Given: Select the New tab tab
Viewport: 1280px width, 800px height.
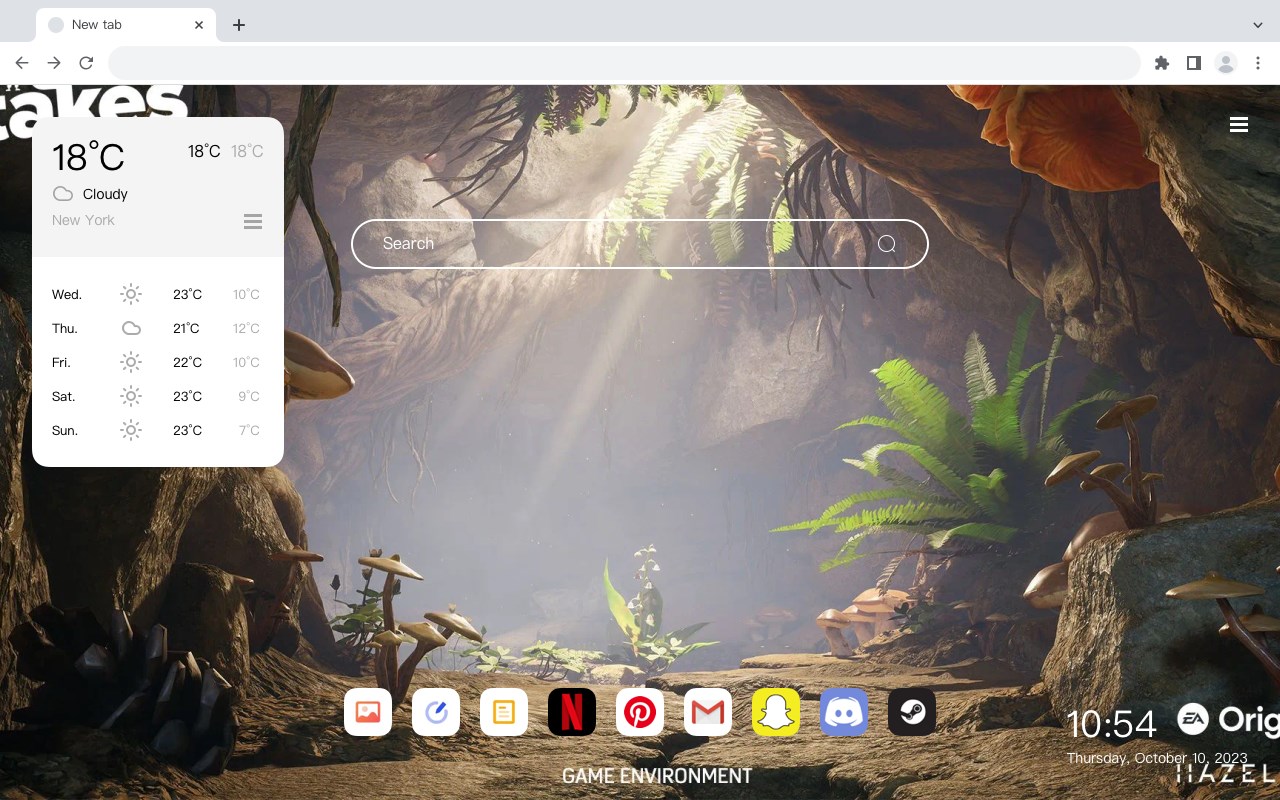Looking at the screenshot, I should (x=126, y=25).
